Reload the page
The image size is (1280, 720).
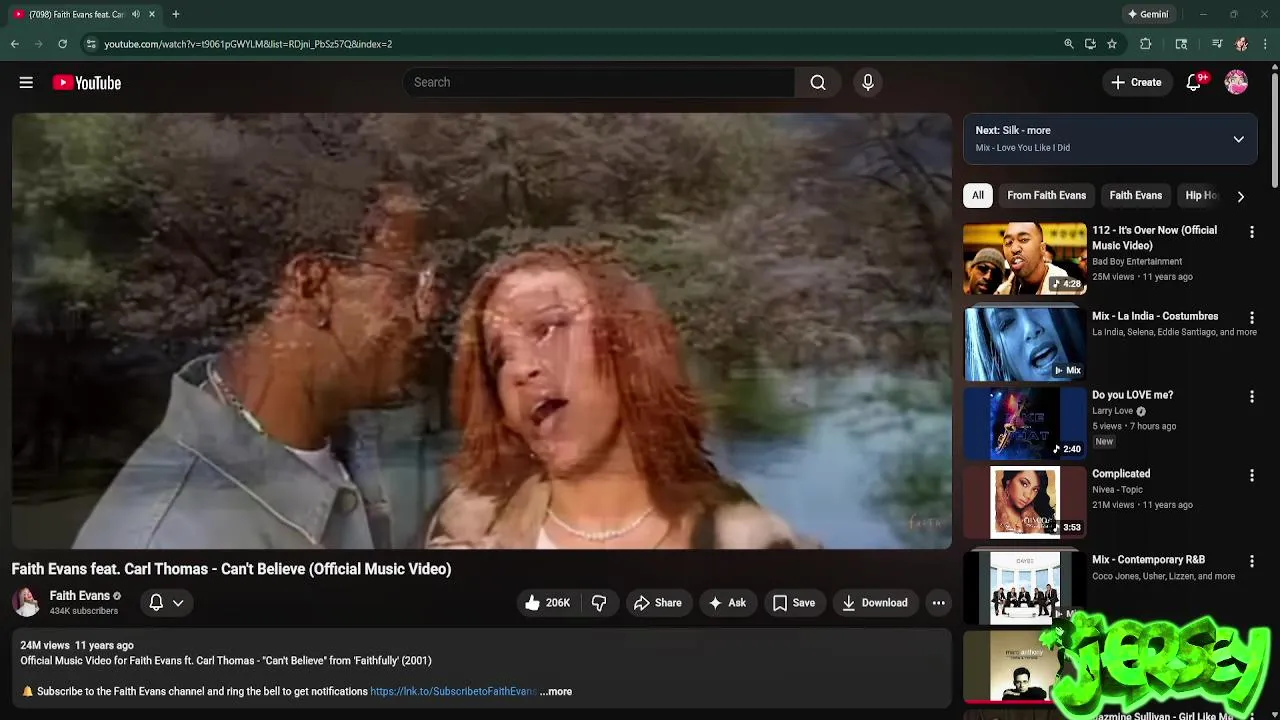[x=62, y=44]
